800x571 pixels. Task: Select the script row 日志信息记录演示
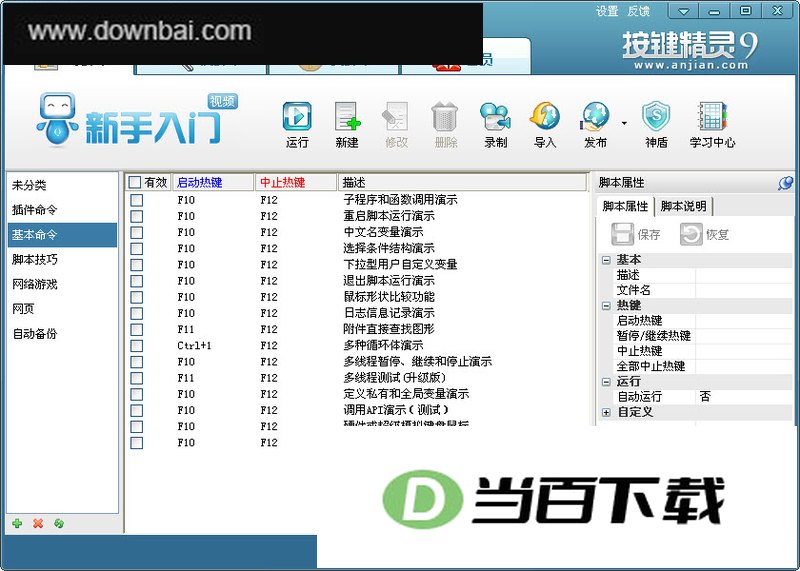pyautogui.click(x=356, y=313)
